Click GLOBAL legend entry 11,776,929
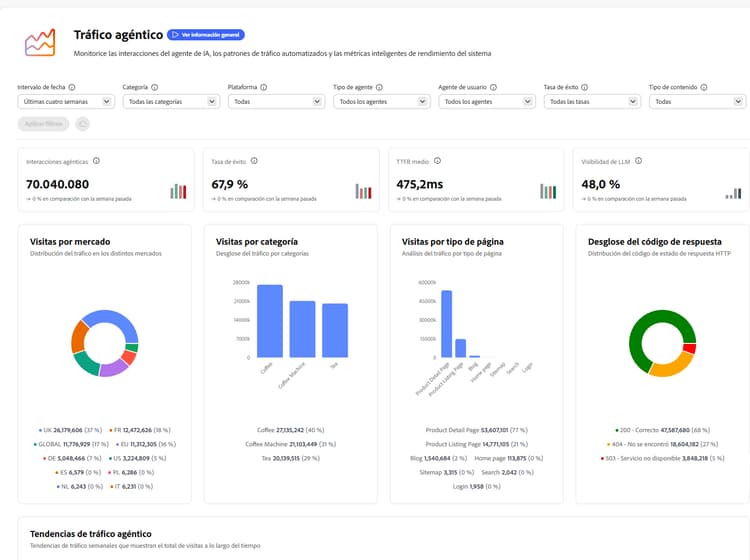Viewport: 750px width, 560px height. click(71, 444)
